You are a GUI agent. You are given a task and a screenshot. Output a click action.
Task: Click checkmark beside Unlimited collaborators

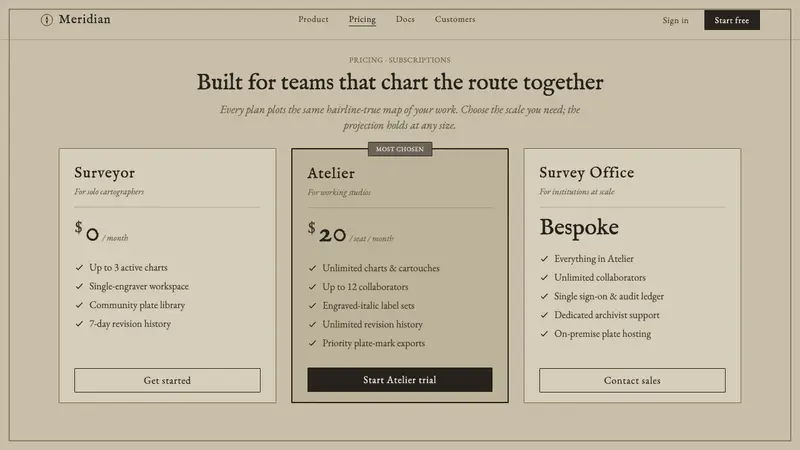544,278
